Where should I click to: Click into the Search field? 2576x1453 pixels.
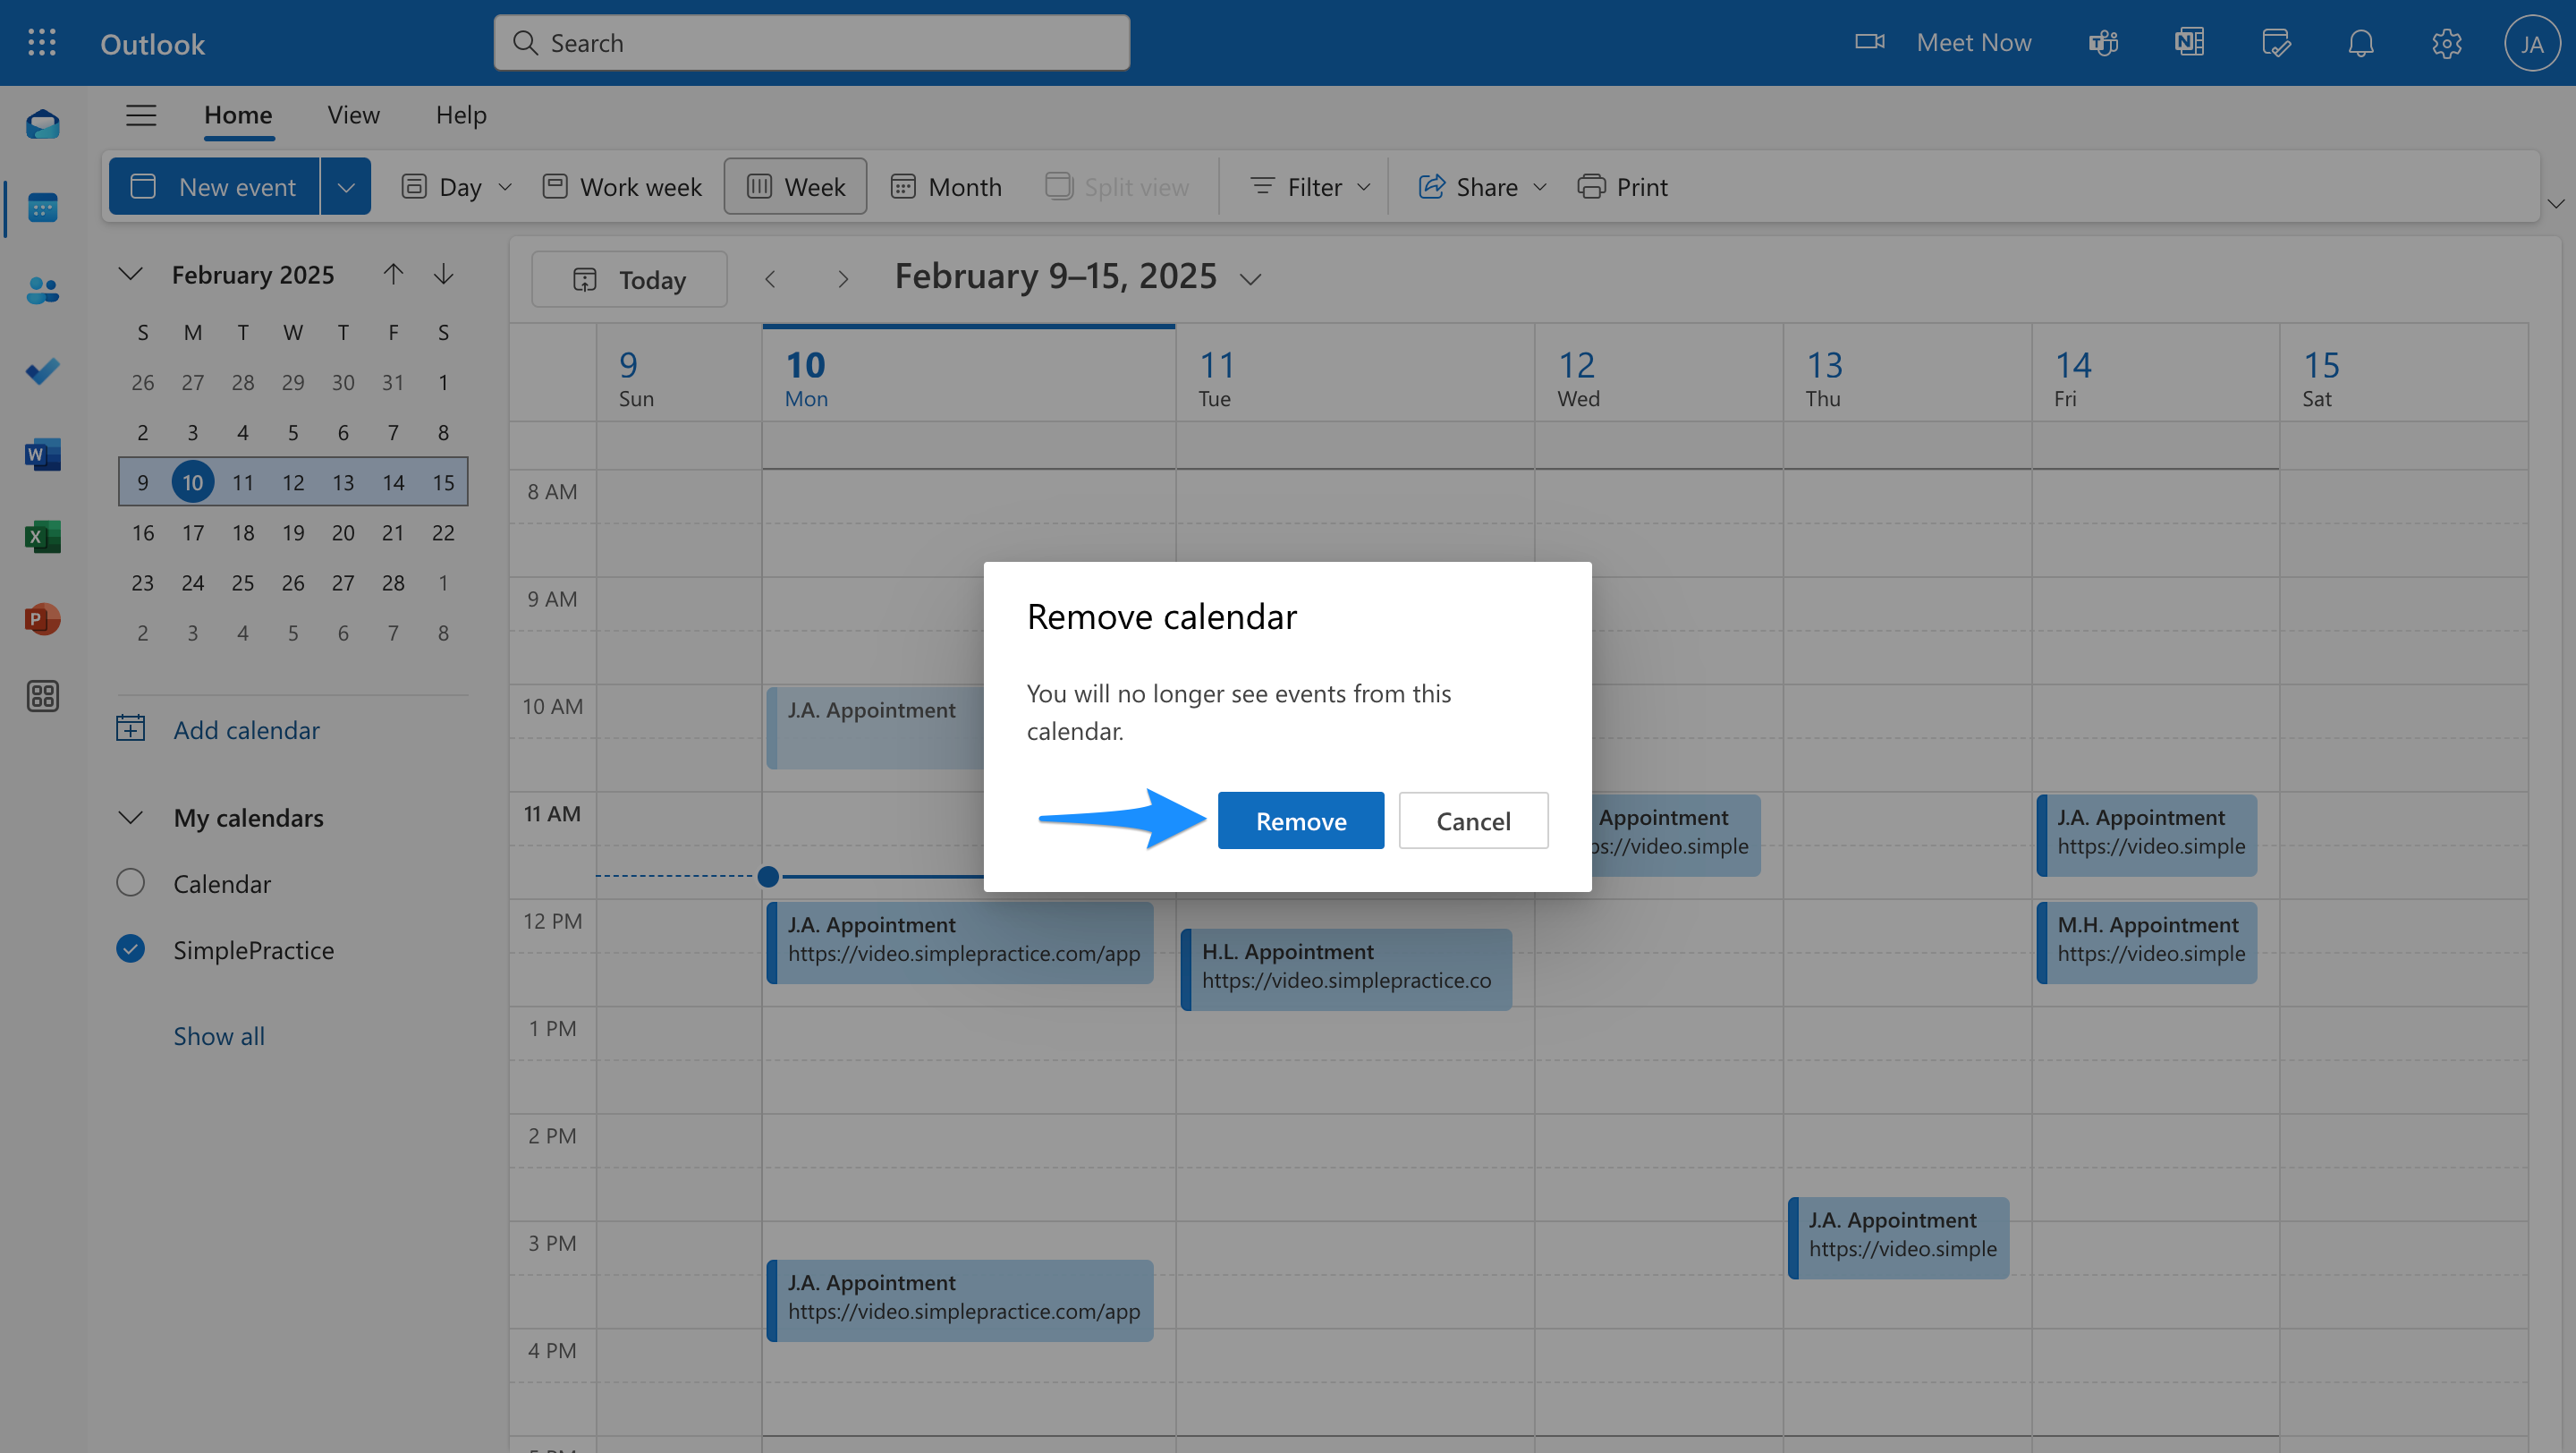coord(811,43)
